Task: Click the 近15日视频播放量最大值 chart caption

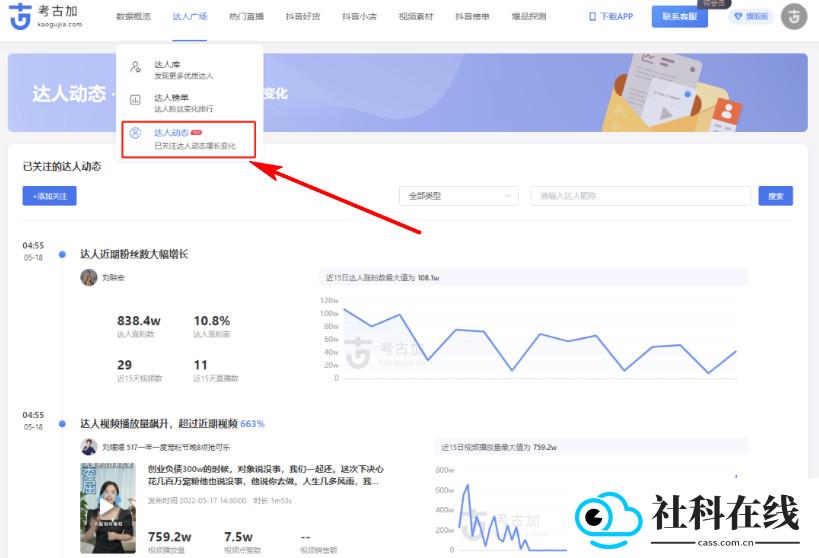Action: point(499,447)
